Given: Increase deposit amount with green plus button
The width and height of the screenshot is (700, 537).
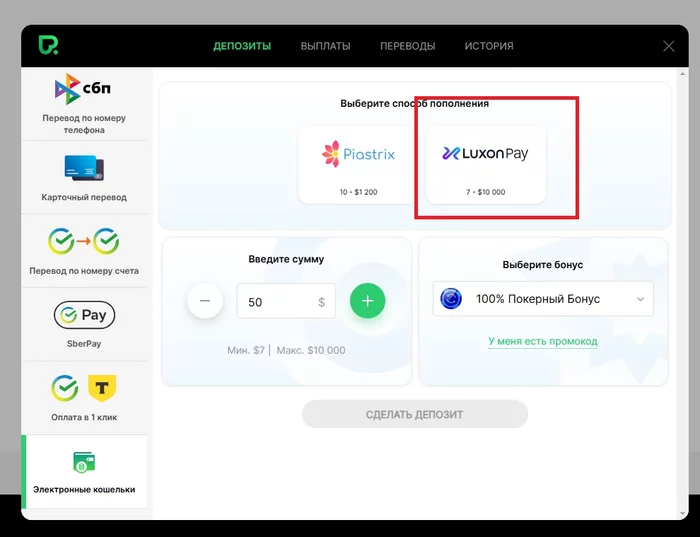Looking at the screenshot, I should (367, 301).
